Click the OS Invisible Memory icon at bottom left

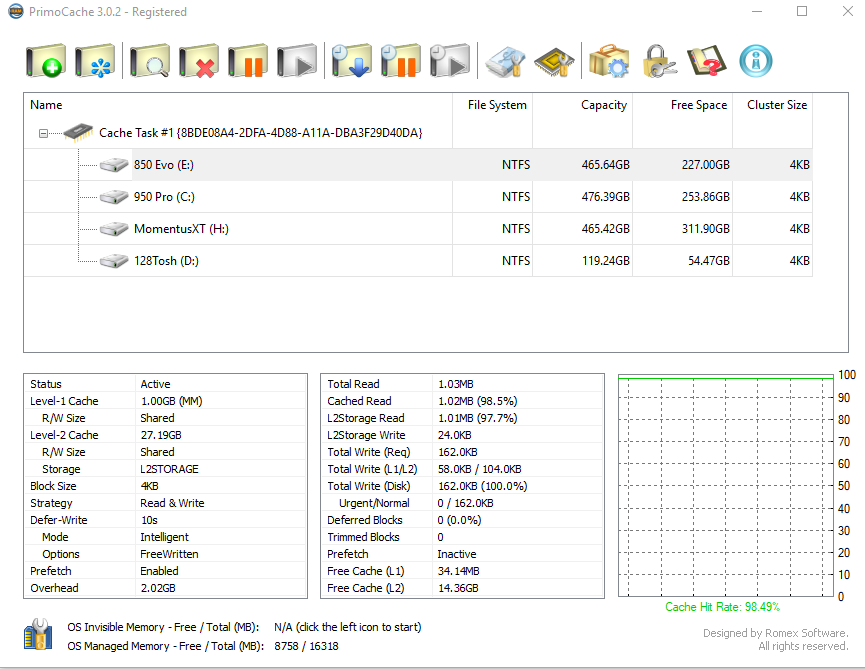tap(38, 636)
